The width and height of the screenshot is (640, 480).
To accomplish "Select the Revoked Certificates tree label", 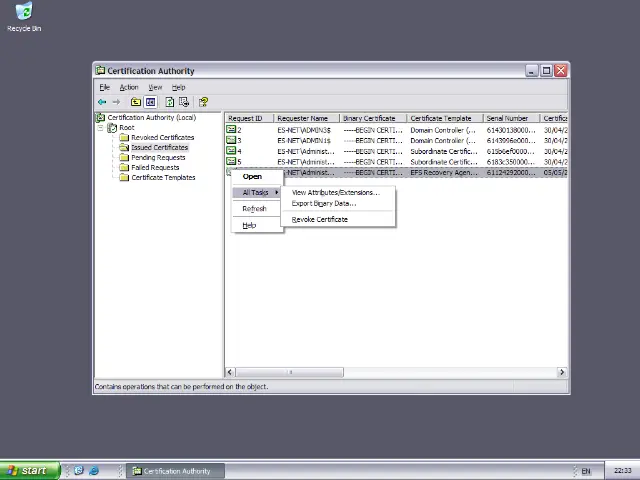I will [162, 138].
